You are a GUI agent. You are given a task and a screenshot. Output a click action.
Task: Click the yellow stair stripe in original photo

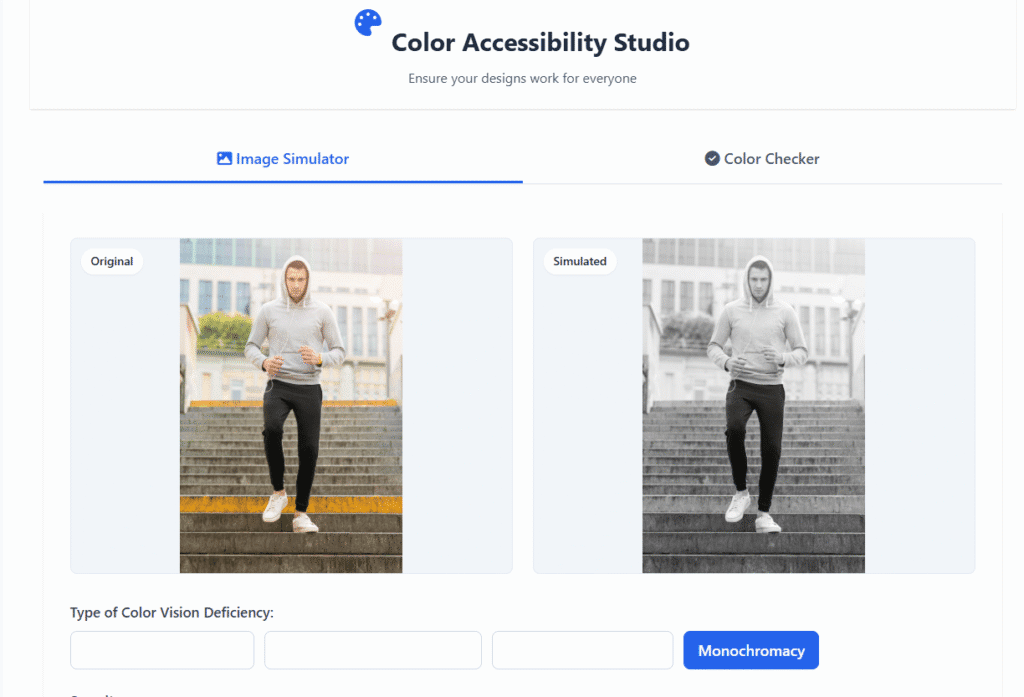[x=220, y=505]
